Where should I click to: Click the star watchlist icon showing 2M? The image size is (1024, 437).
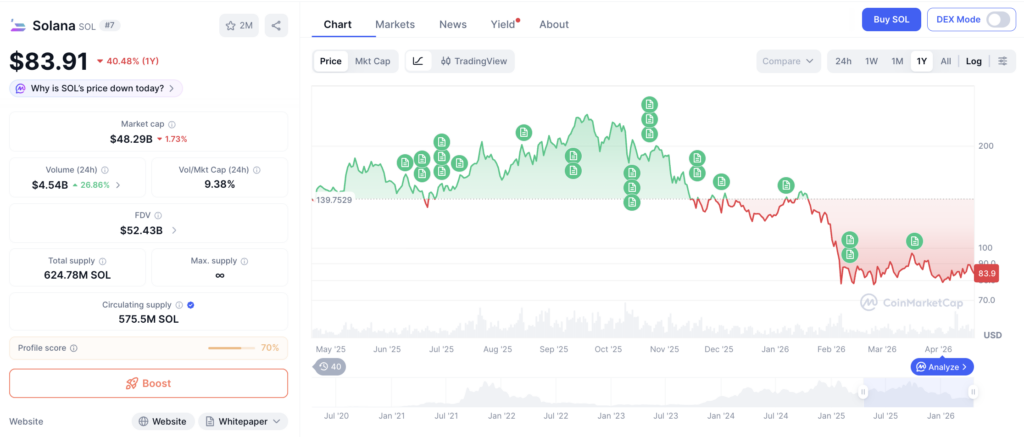click(239, 25)
